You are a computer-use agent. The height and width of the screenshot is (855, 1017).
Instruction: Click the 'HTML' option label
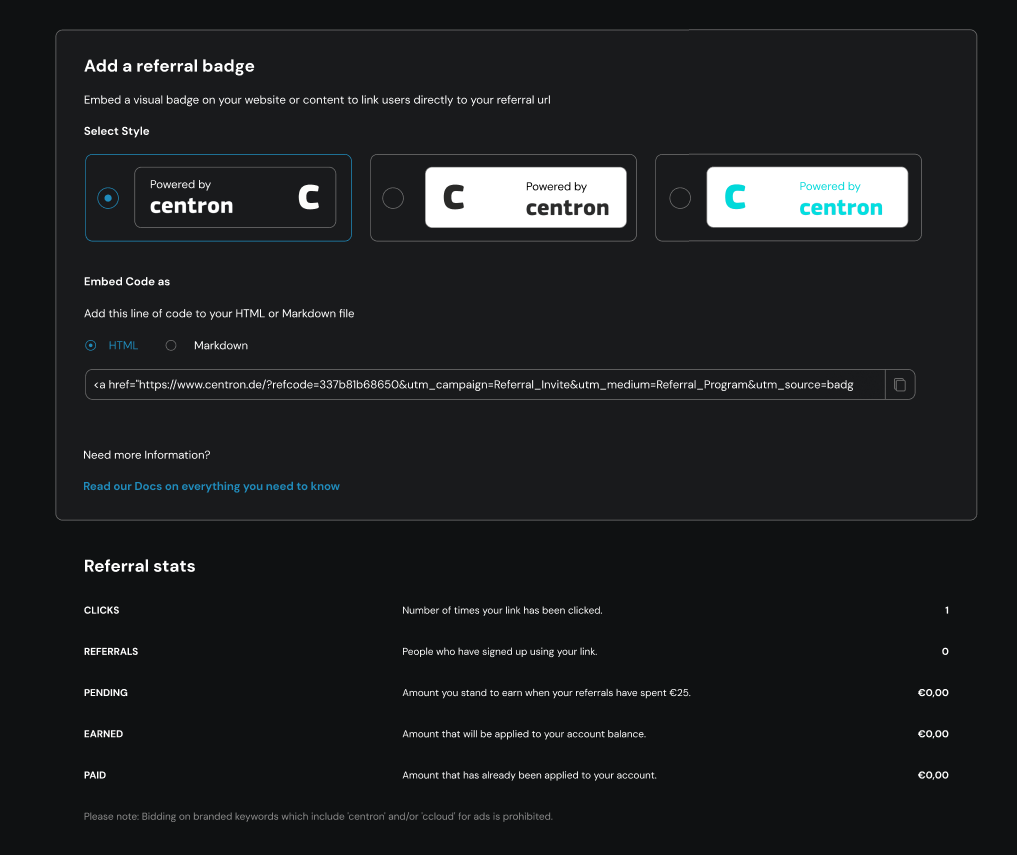pos(123,345)
